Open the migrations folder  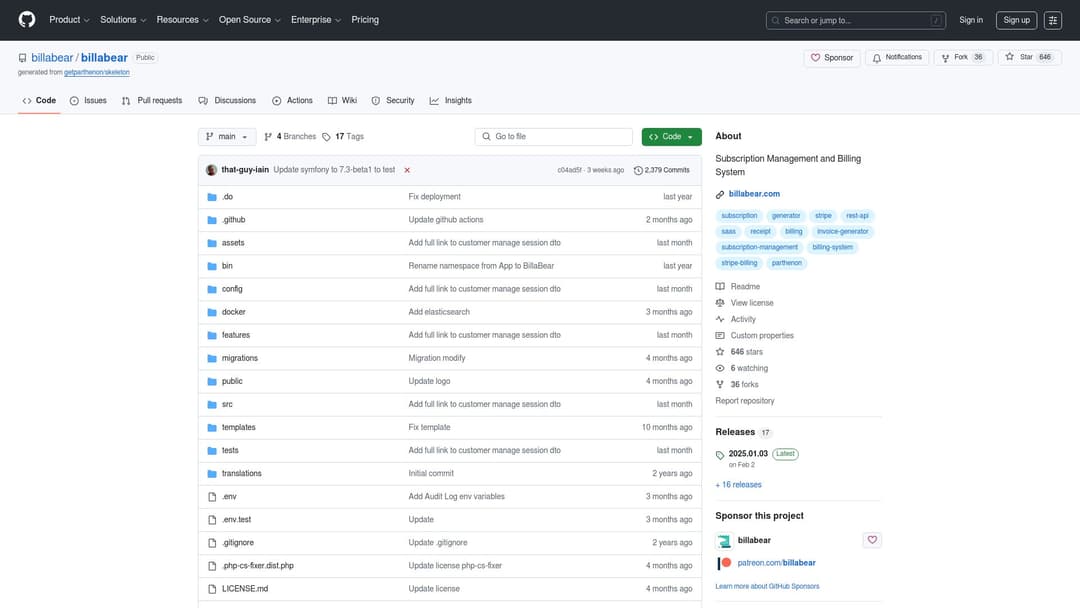pyautogui.click(x=240, y=358)
